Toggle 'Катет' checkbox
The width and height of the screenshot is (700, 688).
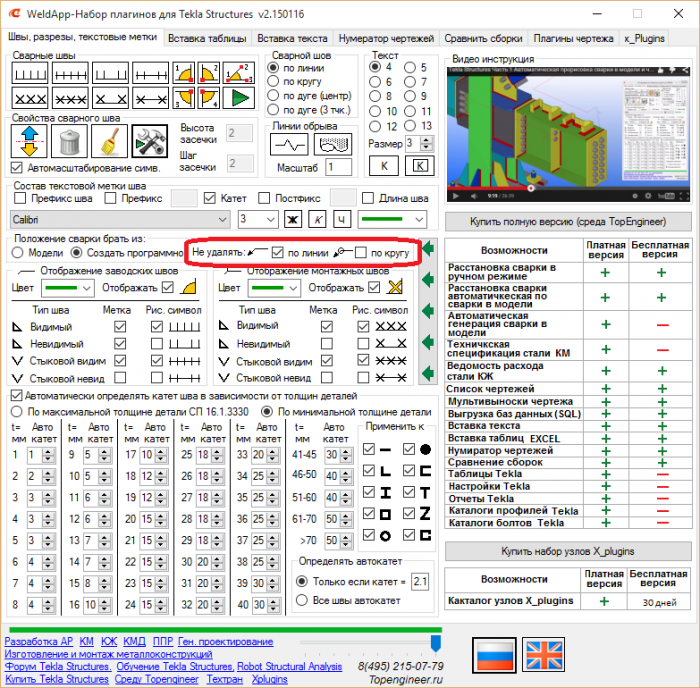(209, 198)
